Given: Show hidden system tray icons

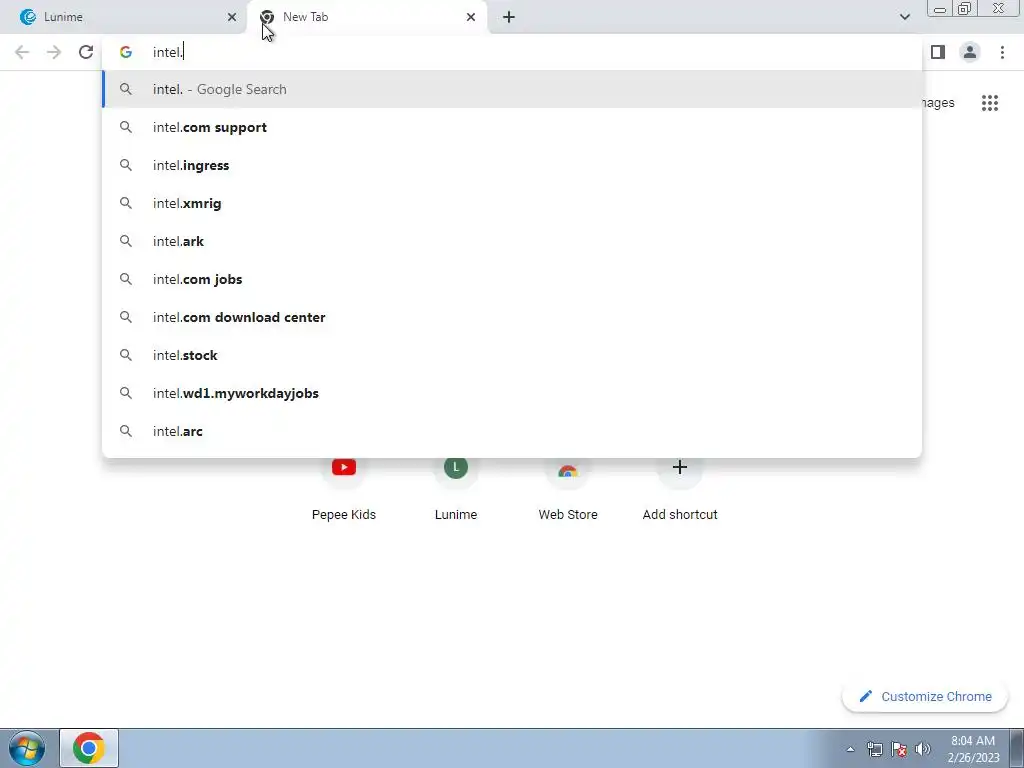Looking at the screenshot, I should tap(850, 749).
